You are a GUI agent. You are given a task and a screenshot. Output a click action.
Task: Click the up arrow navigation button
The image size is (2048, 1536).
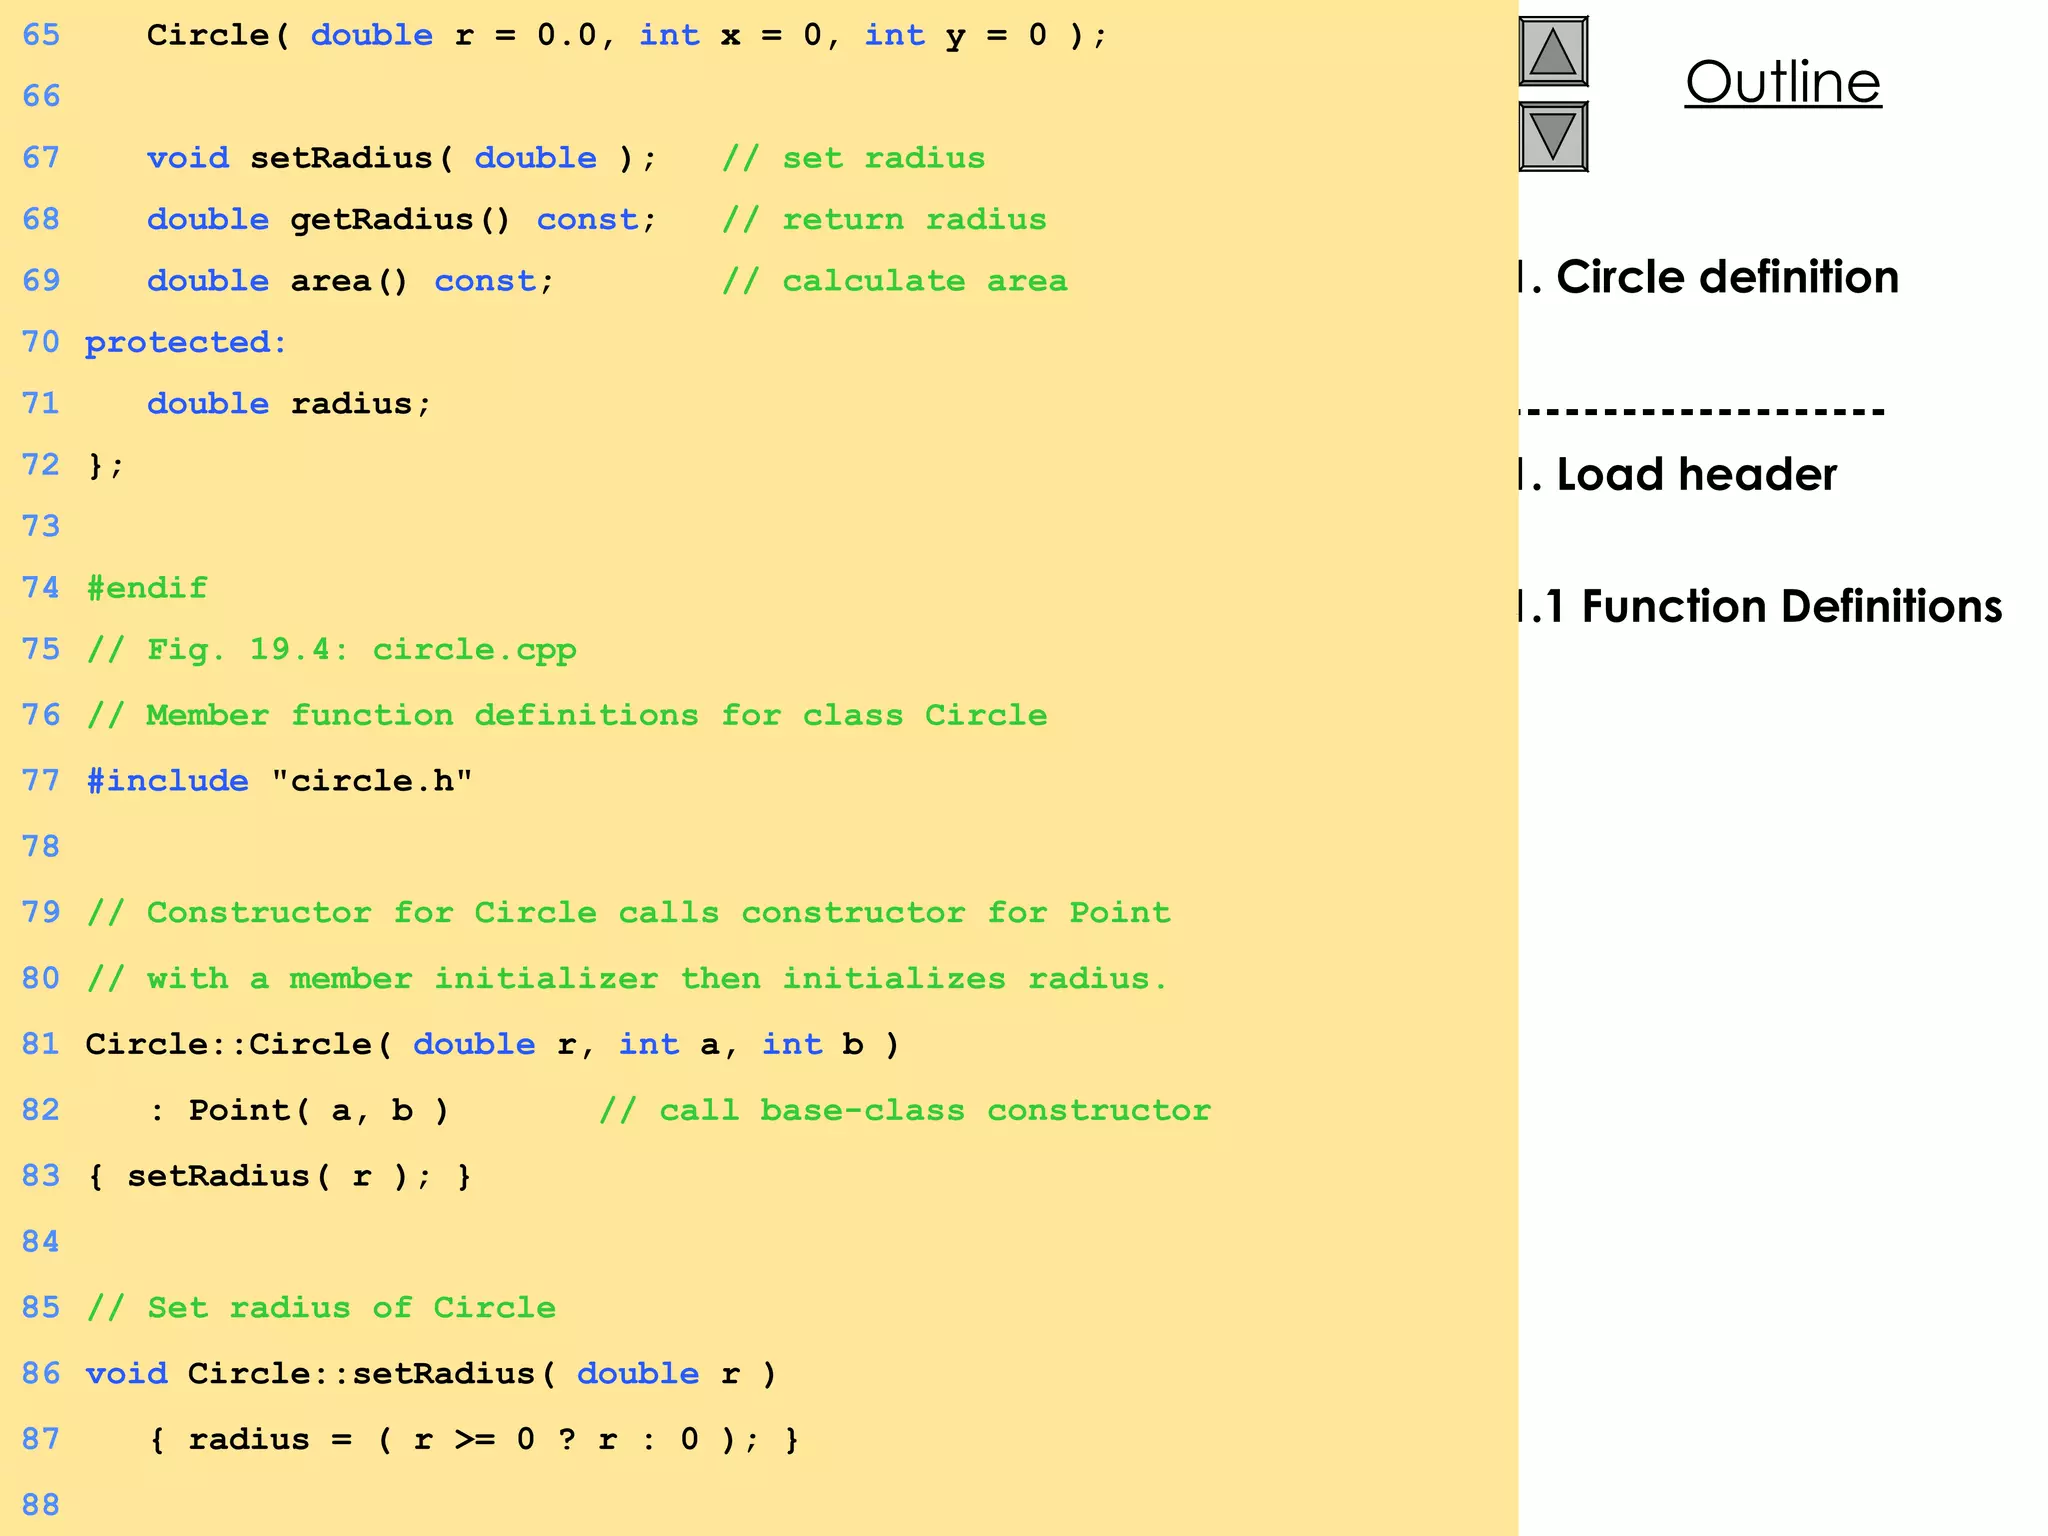(1553, 51)
